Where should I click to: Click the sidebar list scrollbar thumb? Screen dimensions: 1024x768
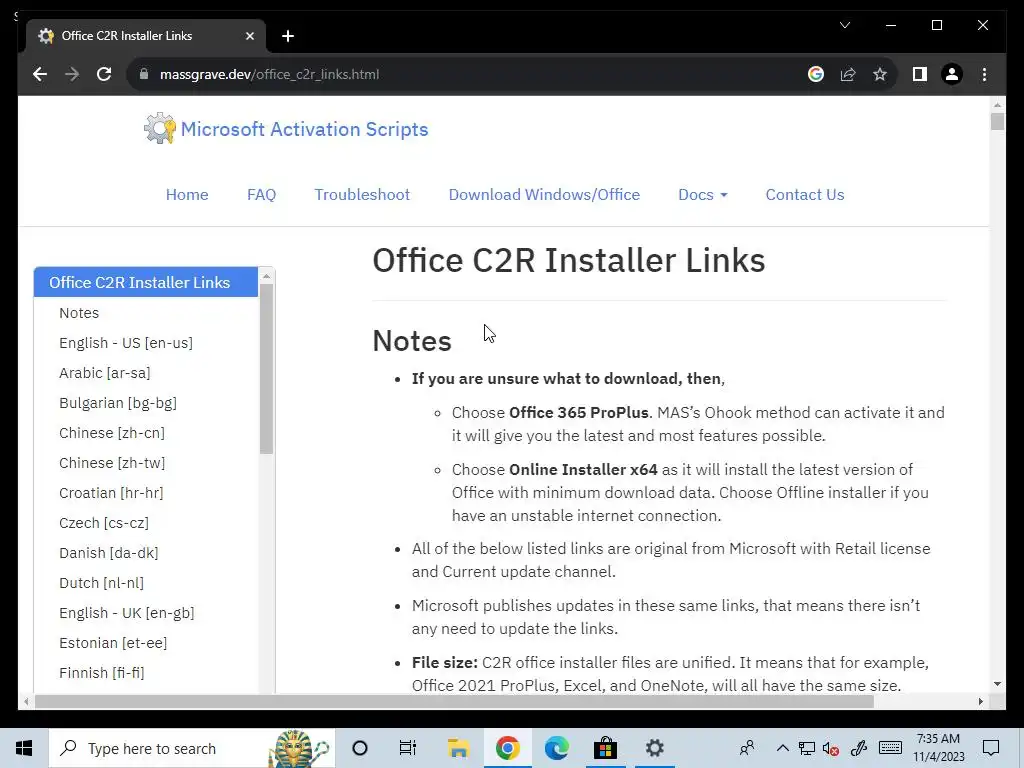266,368
